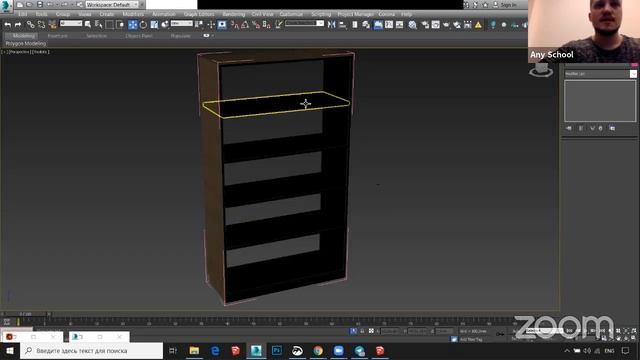
Task: Switch to the Object Paint ribbon tab
Action: pyautogui.click(x=139, y=36)
